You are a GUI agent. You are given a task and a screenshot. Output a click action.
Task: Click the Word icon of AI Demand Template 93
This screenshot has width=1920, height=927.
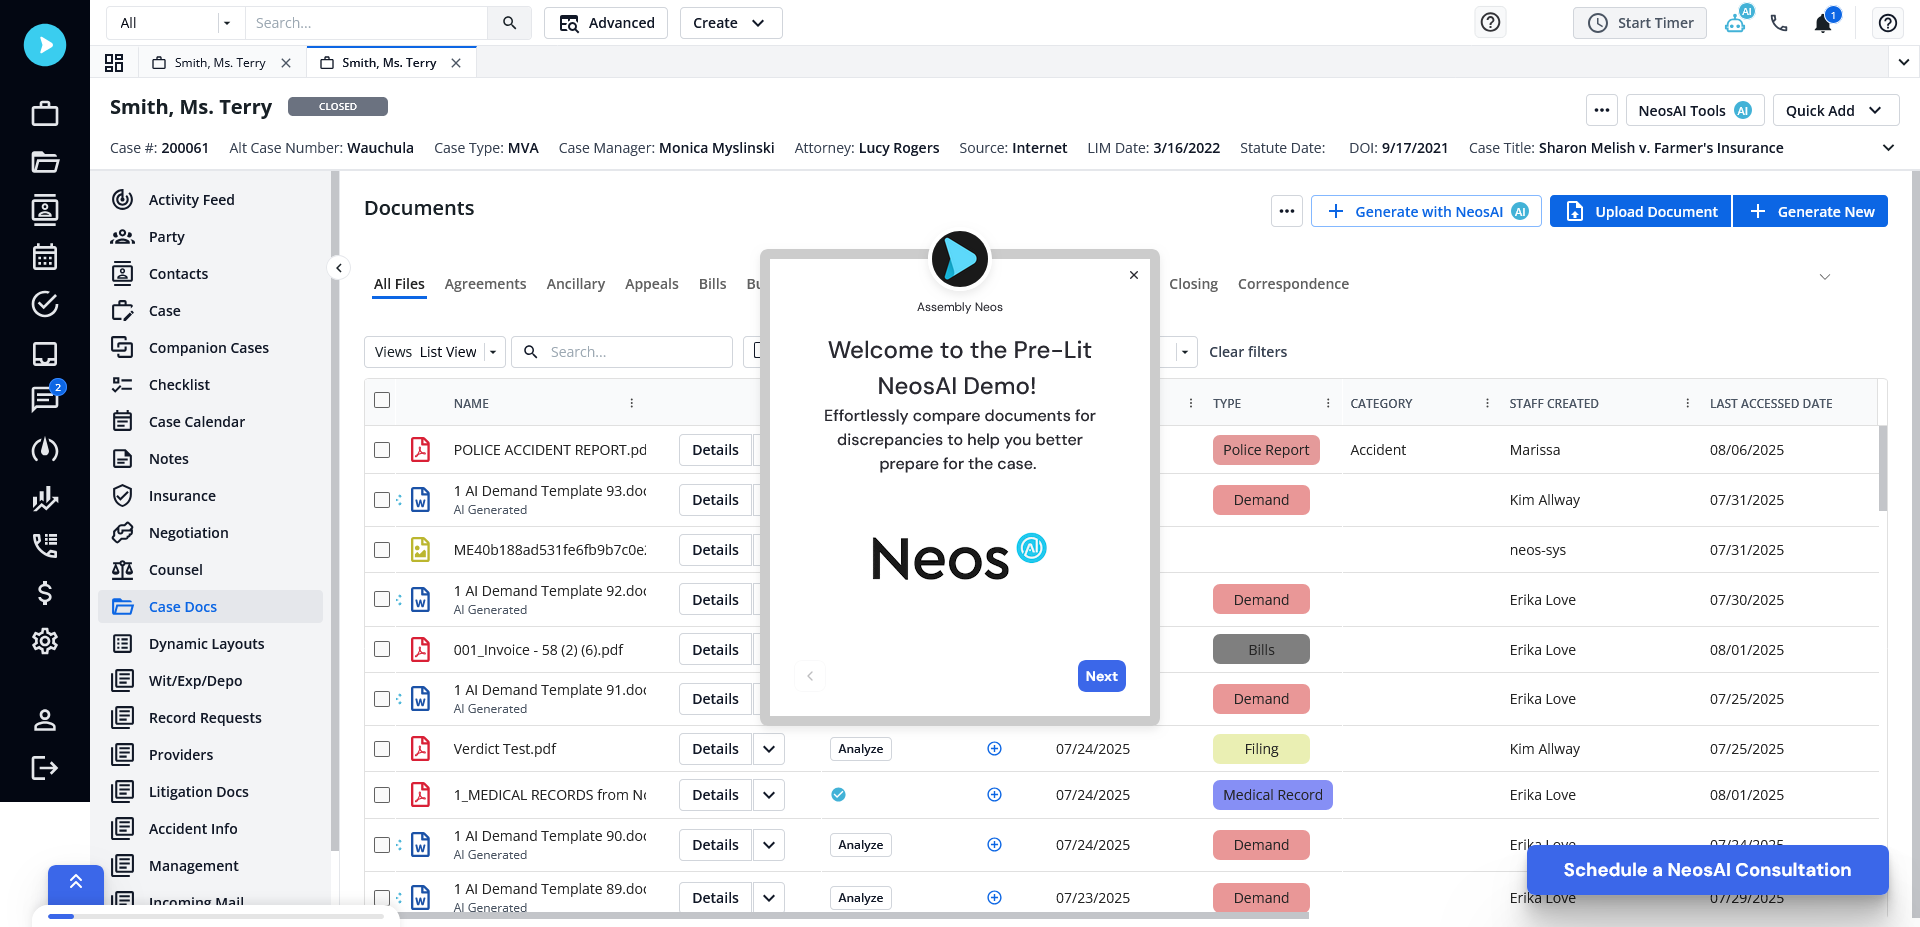[x=421, y=500]
